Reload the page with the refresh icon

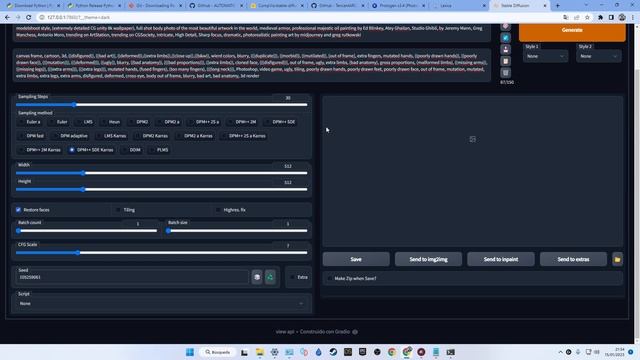pyautogui.click(x=29, y=17)
